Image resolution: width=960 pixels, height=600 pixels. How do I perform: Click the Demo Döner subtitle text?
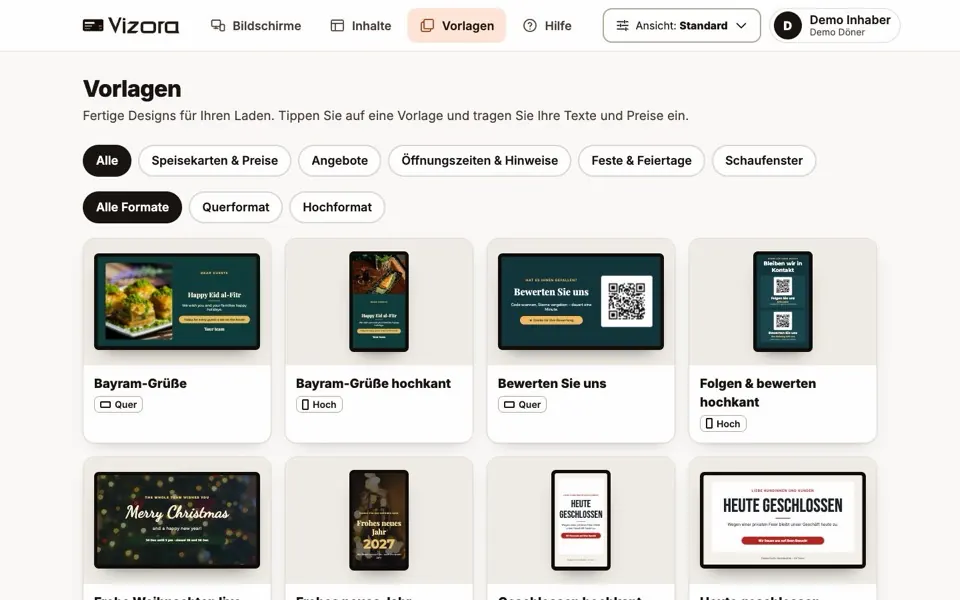pos(837,32)
